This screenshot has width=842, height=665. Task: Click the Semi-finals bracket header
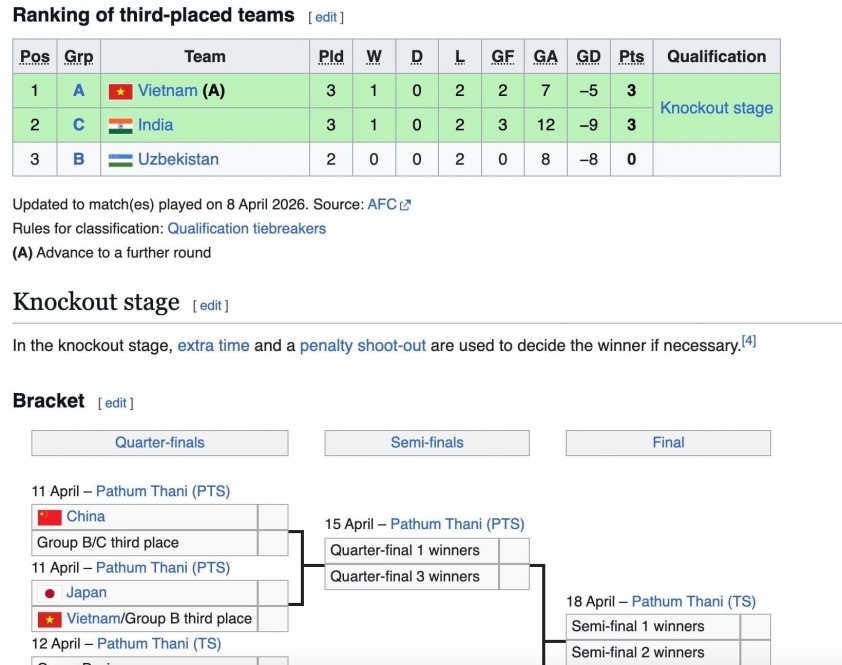pos(427,442)
